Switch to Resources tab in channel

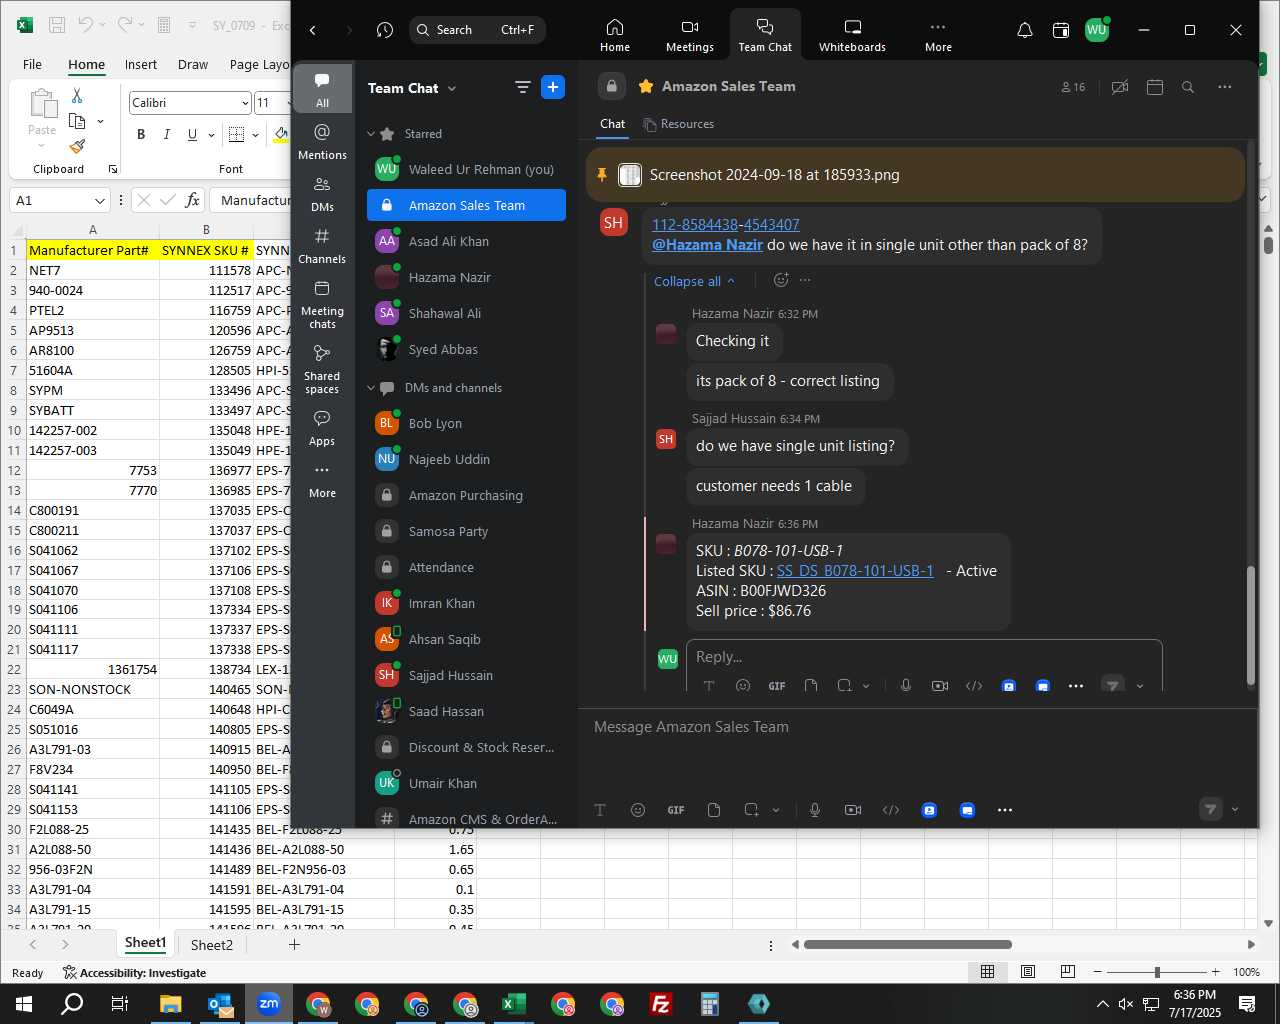[678, 124]
